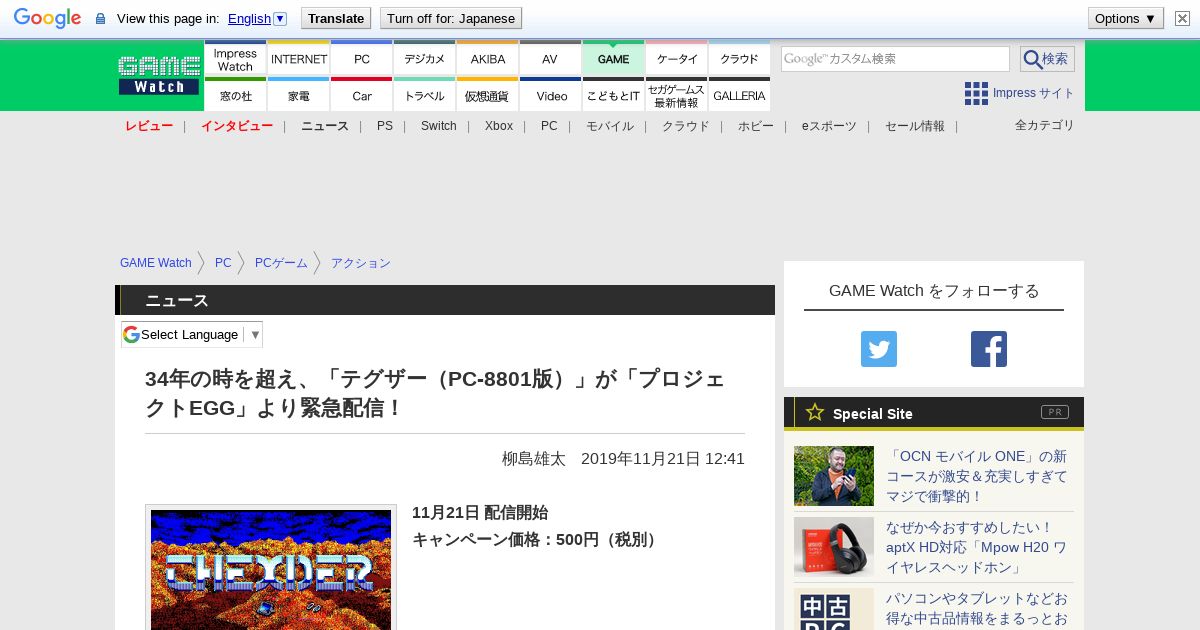Image resolution: width=1200 pixels, height=630 pixels.
Task: Follow GAME Watch on Twitter
Action: (879, 349)
